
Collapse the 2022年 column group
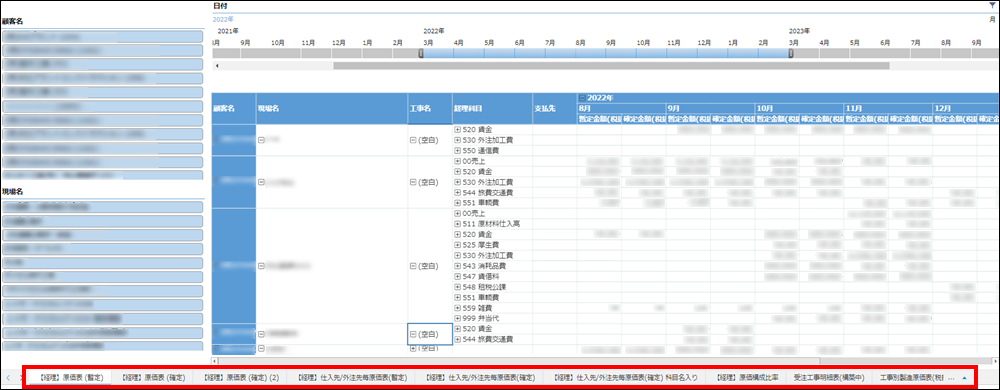pos(582,98)
